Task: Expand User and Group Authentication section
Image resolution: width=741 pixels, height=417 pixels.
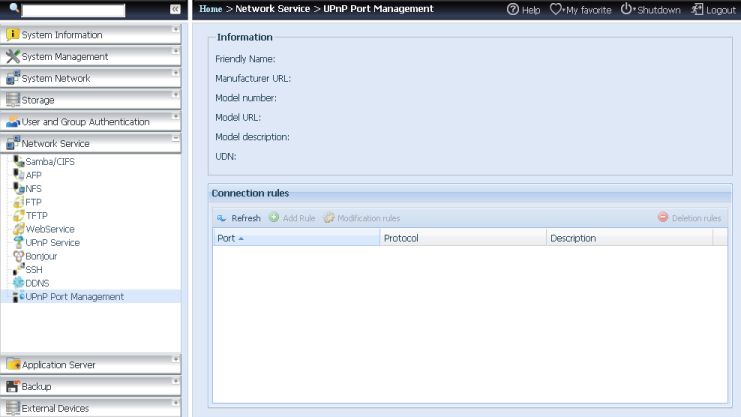Action: point(175,116)
